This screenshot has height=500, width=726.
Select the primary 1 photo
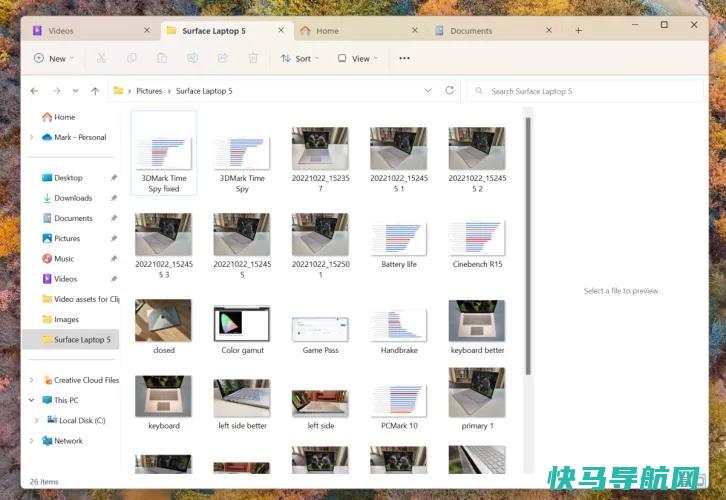coord(477,399)
